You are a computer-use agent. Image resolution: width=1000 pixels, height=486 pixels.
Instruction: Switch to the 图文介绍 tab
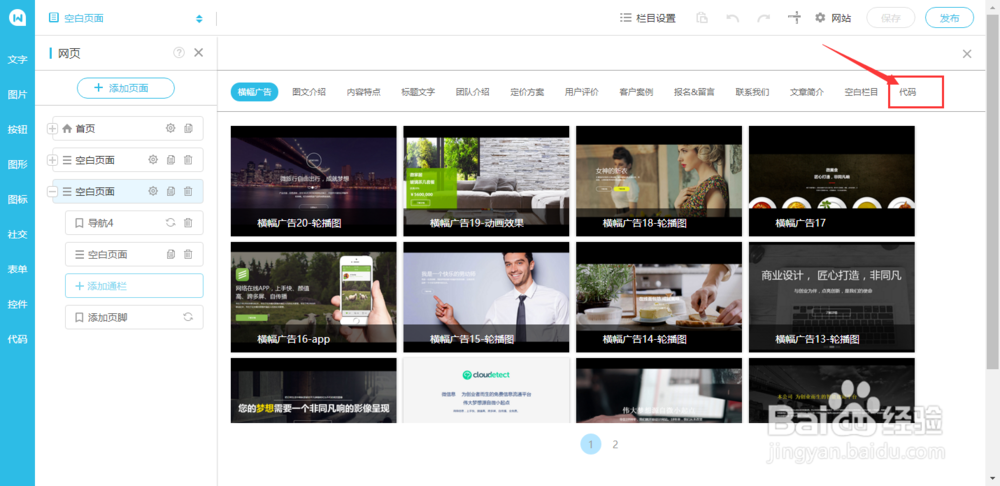309,92
